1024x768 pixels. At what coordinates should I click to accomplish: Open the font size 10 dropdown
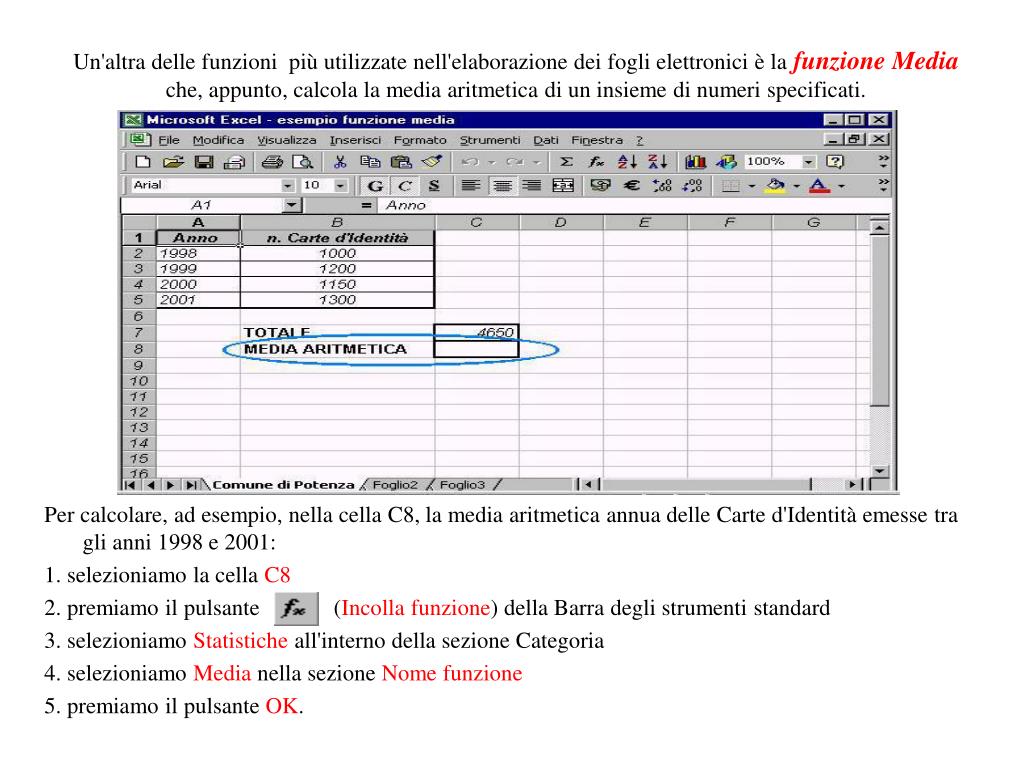pos(340,186)
